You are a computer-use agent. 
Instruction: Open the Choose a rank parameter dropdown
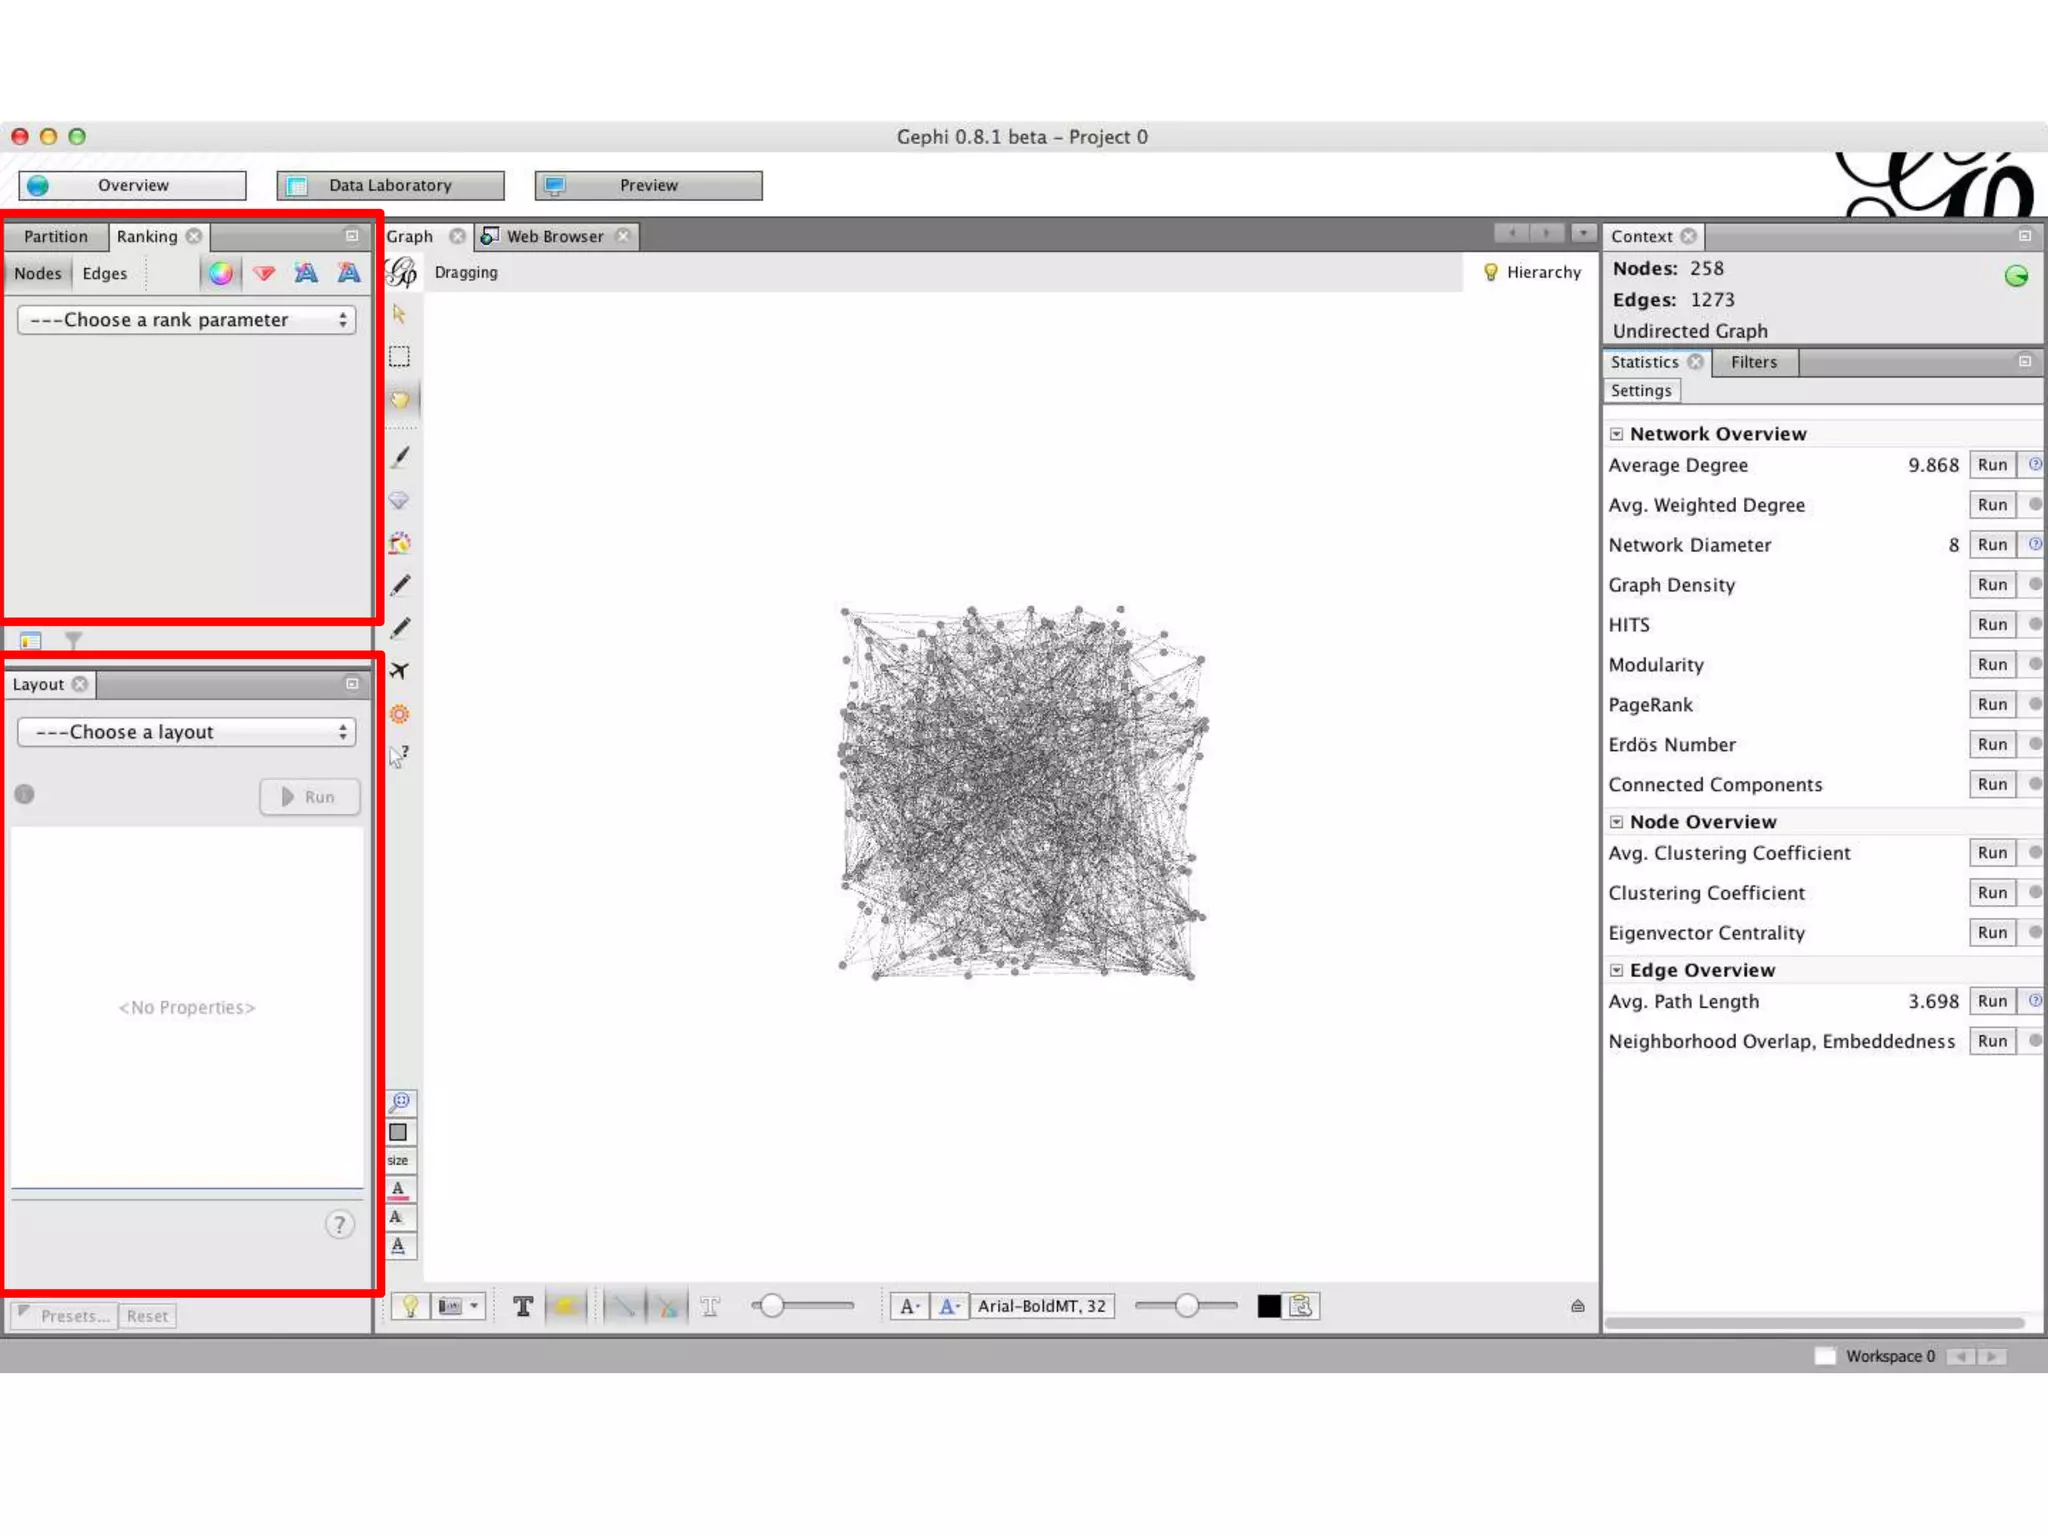pos(187,320)
